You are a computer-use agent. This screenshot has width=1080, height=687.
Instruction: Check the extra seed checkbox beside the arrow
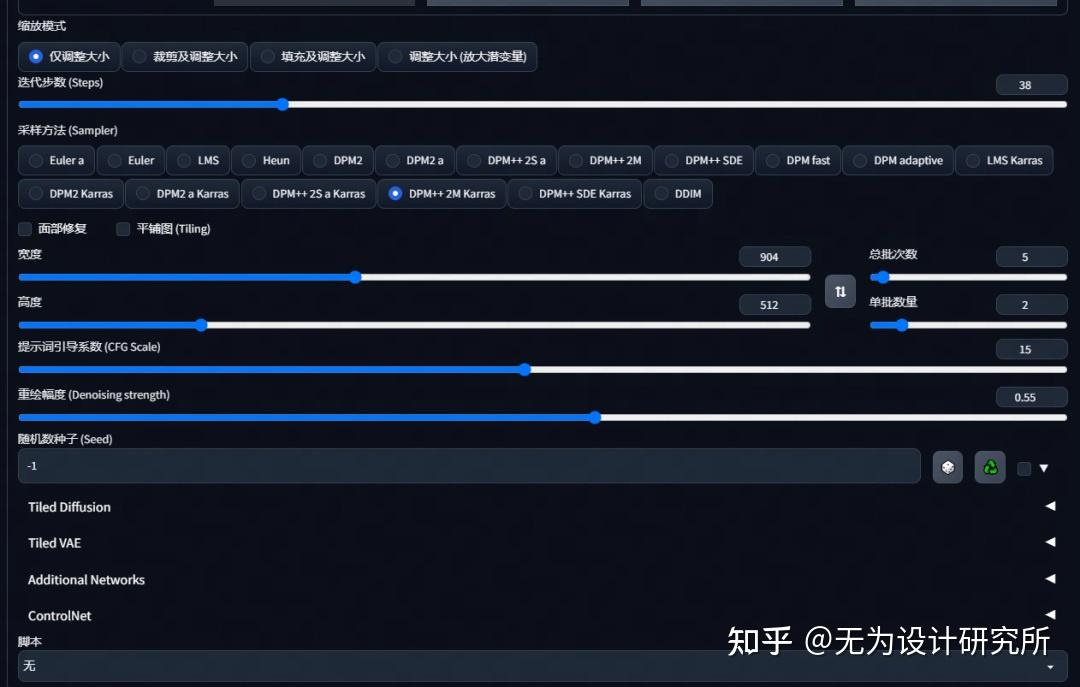pyautogui.click(x=1024, y=467)
